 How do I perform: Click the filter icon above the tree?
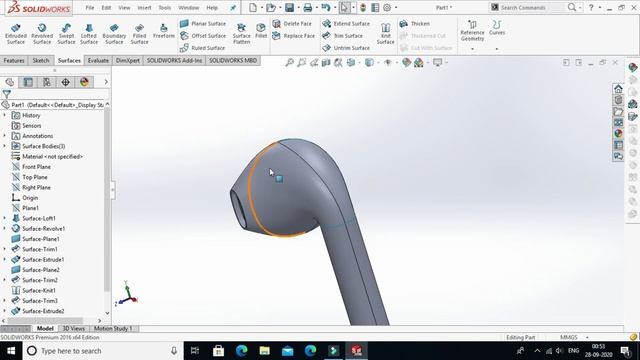(x=7, y=94)
